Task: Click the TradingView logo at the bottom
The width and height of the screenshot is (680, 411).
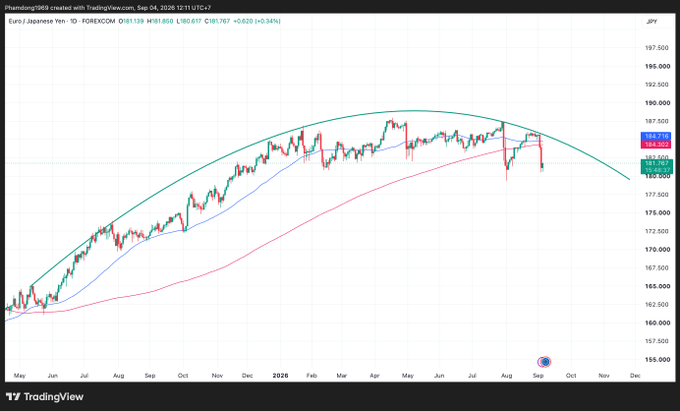Action: click(44, 396)
